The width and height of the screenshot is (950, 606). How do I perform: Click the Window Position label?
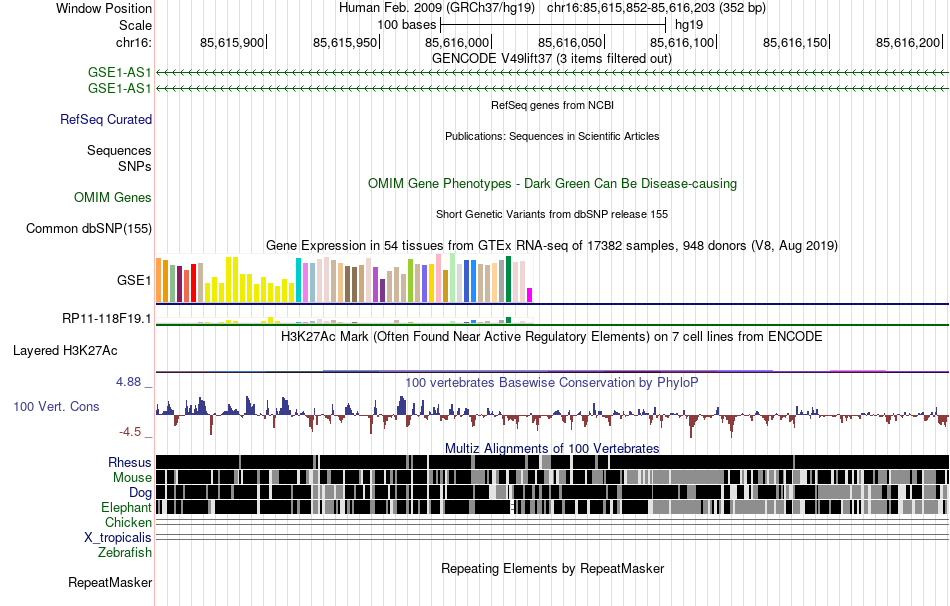click(x=104, y=8)
